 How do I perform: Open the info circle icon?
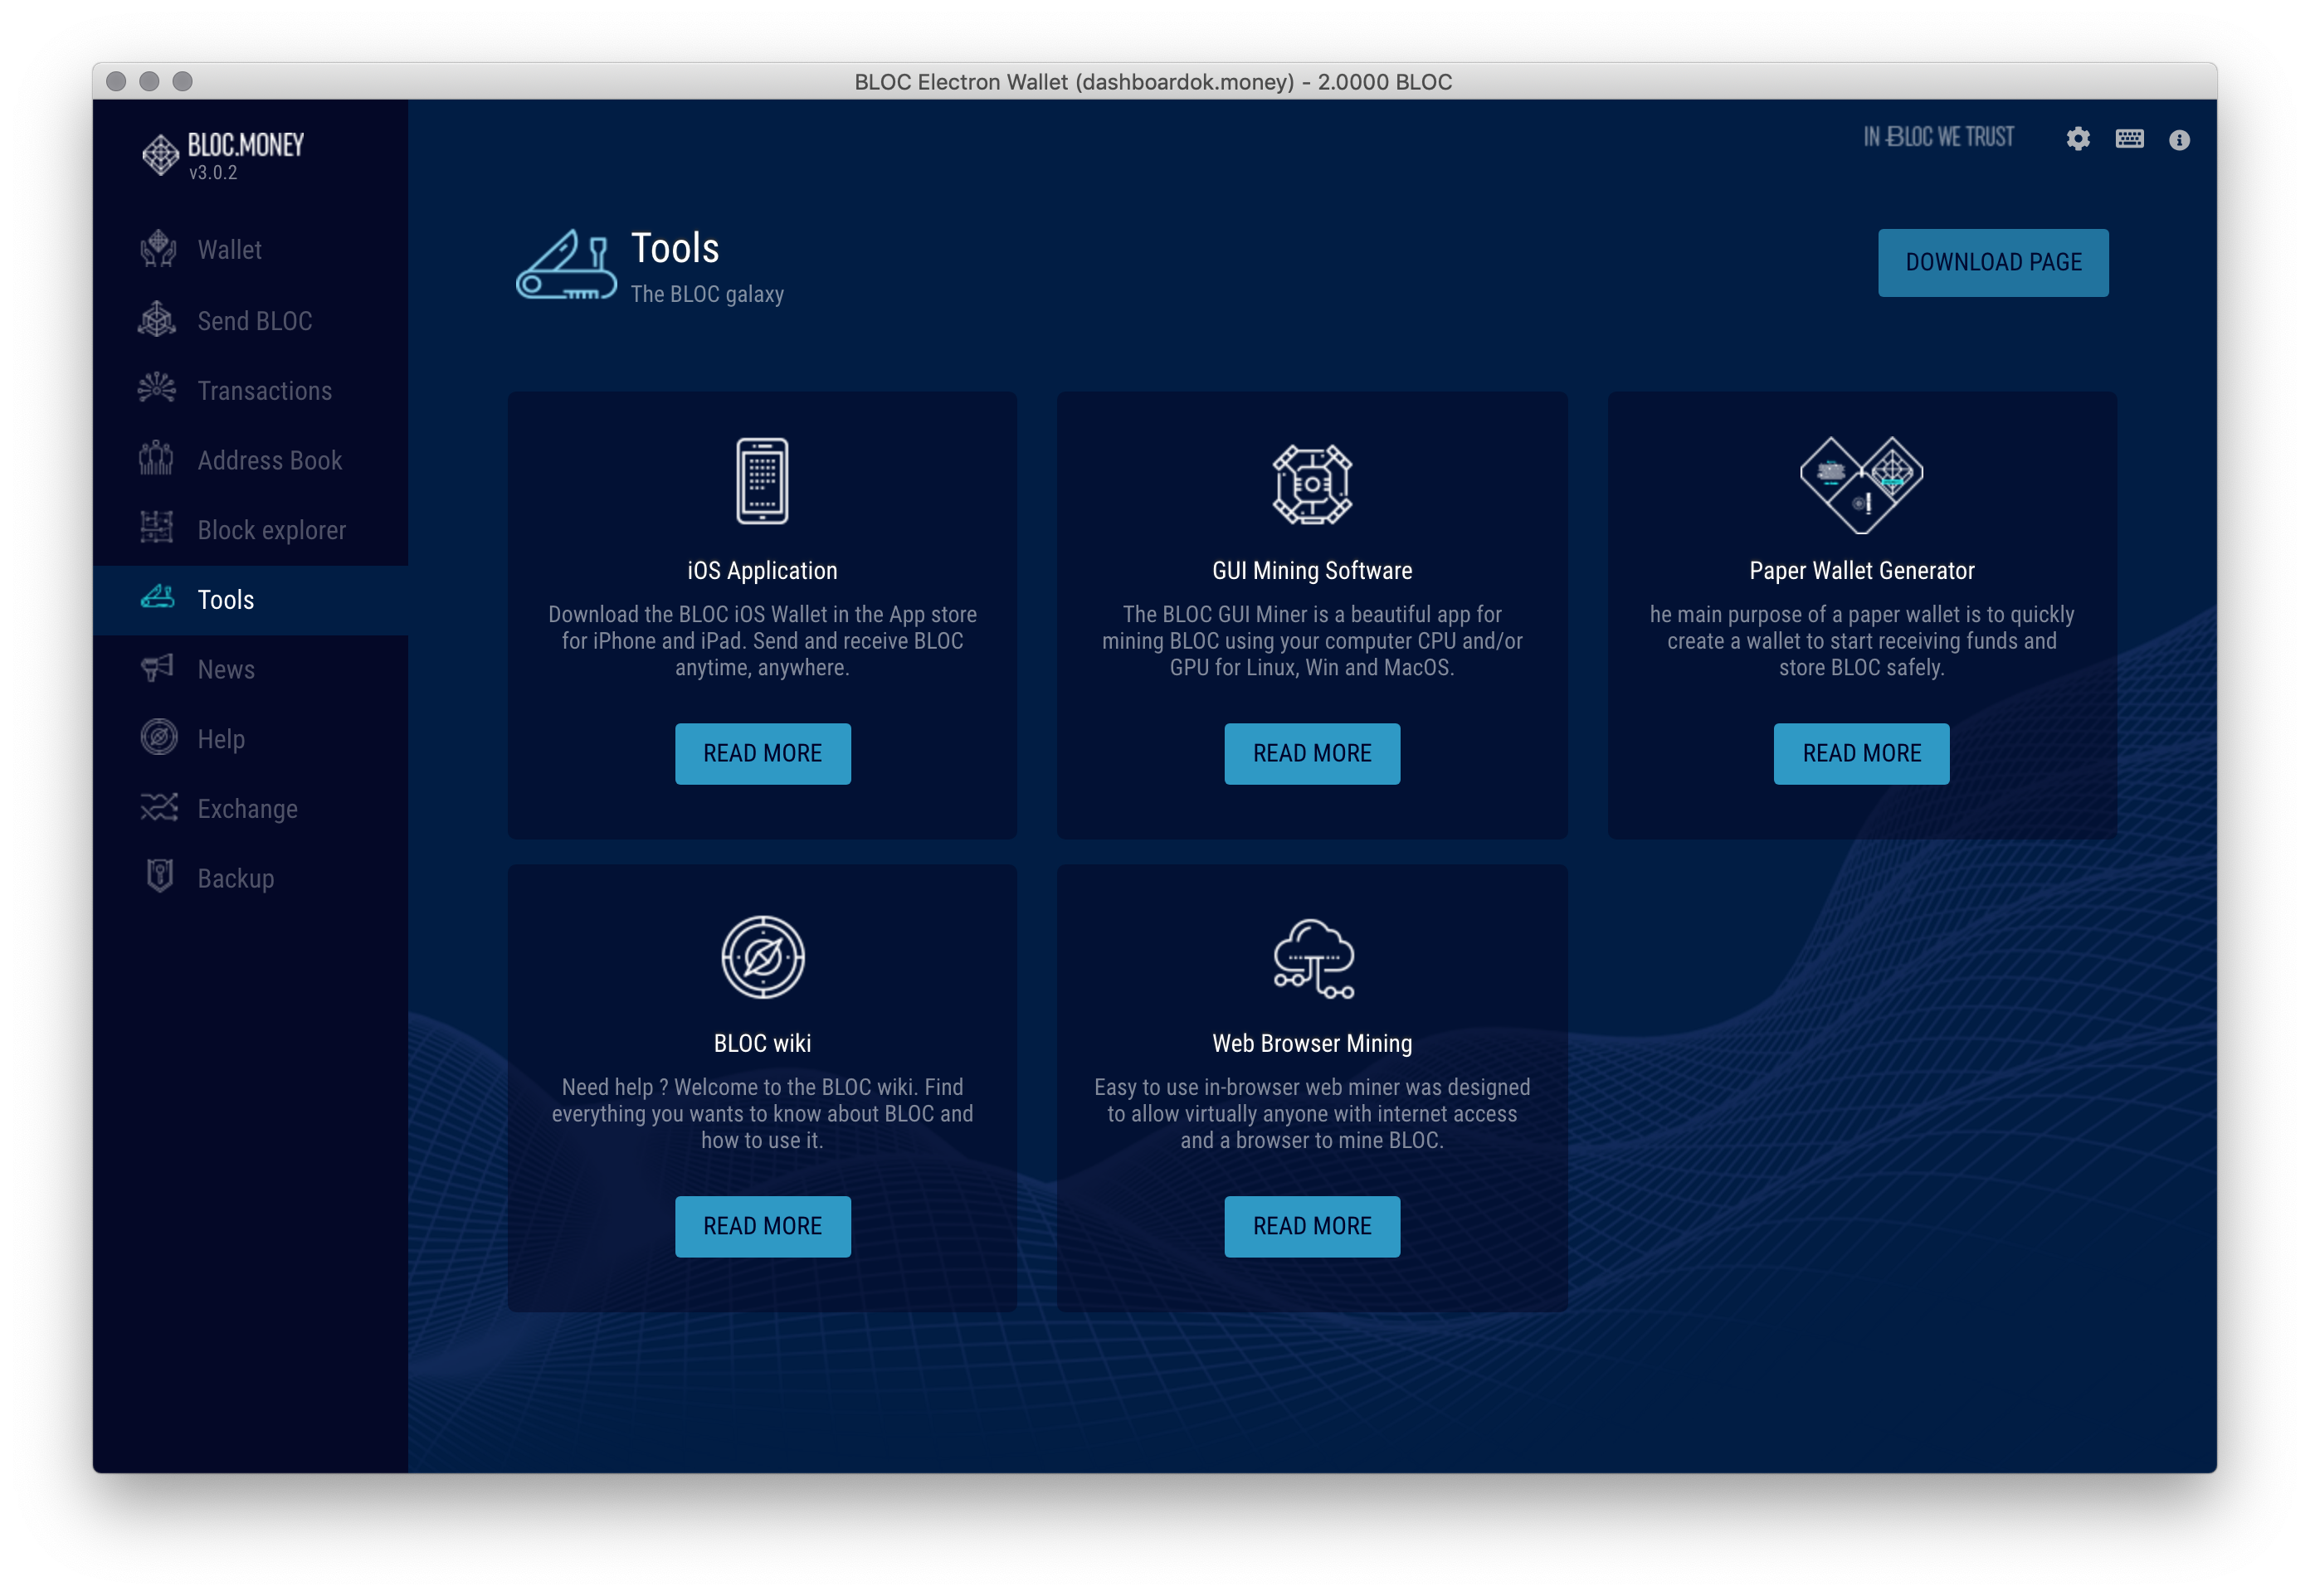(2179, 140)
